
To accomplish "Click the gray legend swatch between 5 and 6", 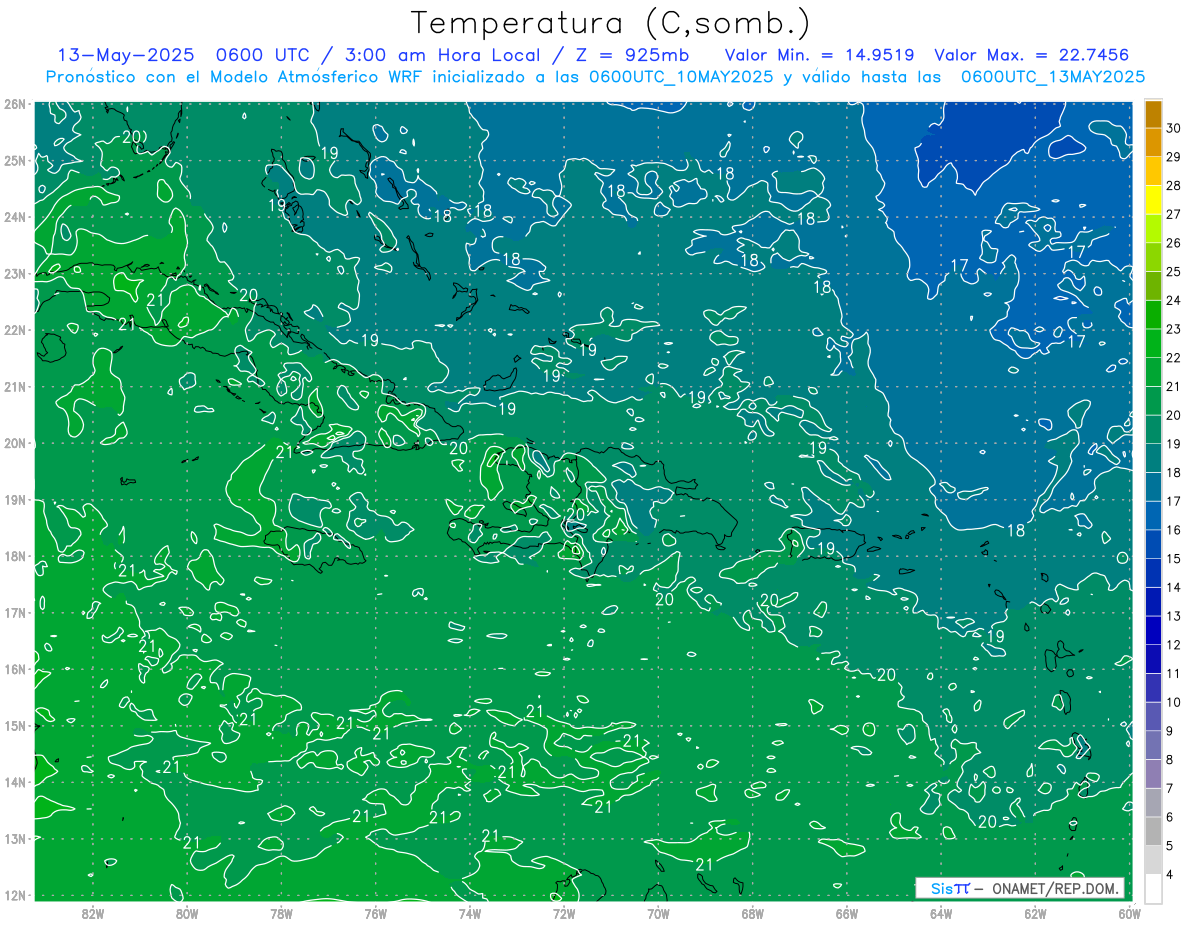I will click(x=1154, y=831).
